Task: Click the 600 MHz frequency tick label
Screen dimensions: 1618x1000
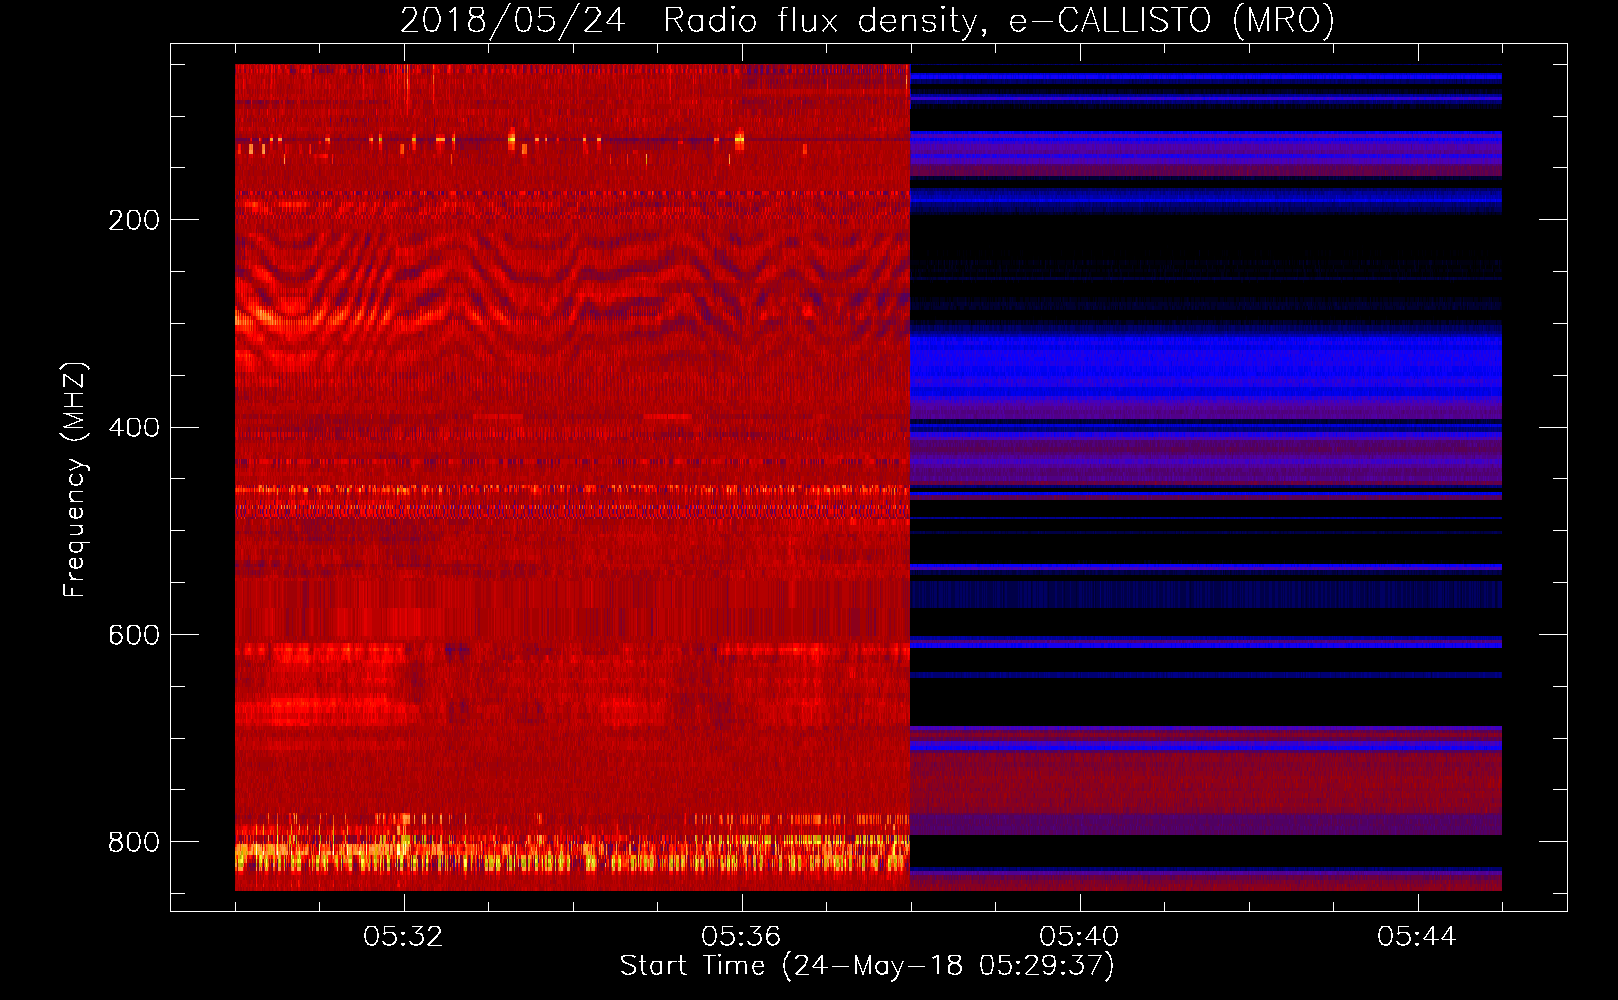Action: [x=134, y=636]
